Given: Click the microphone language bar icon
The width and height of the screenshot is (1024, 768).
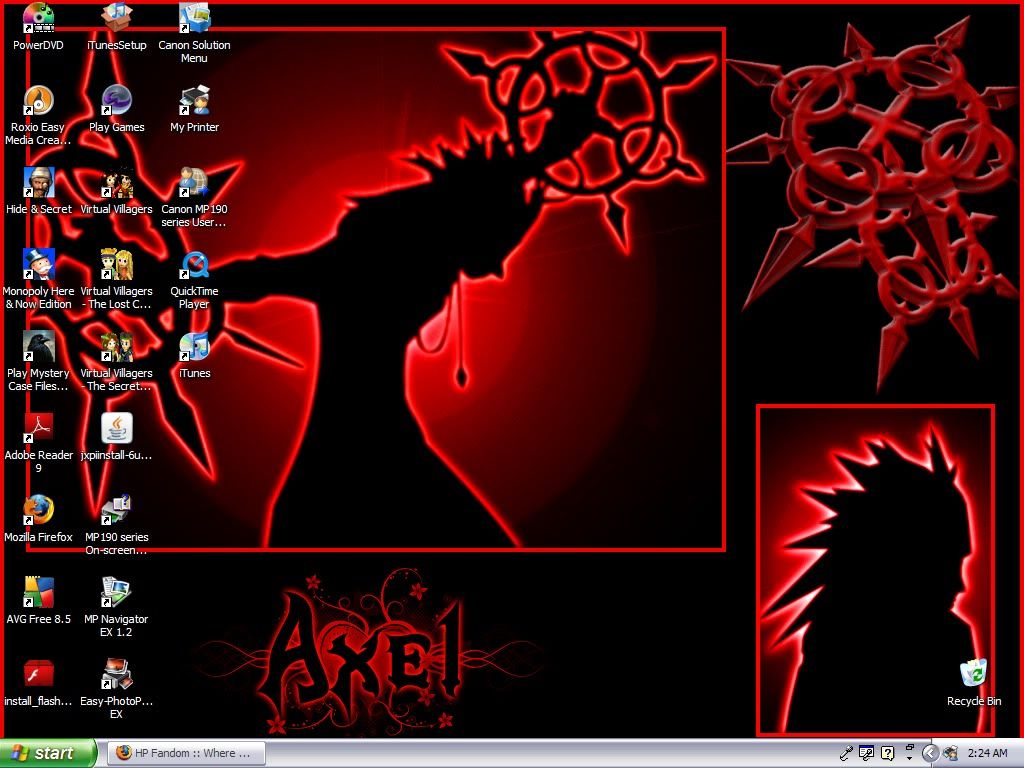Looking at the screenshot, I should pyautogui.click(x=846, y=754).
